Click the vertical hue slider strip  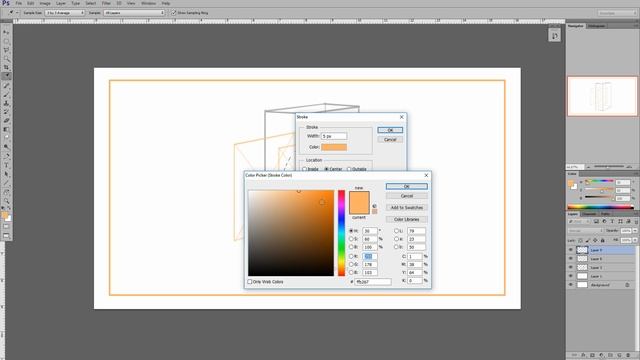341,233
